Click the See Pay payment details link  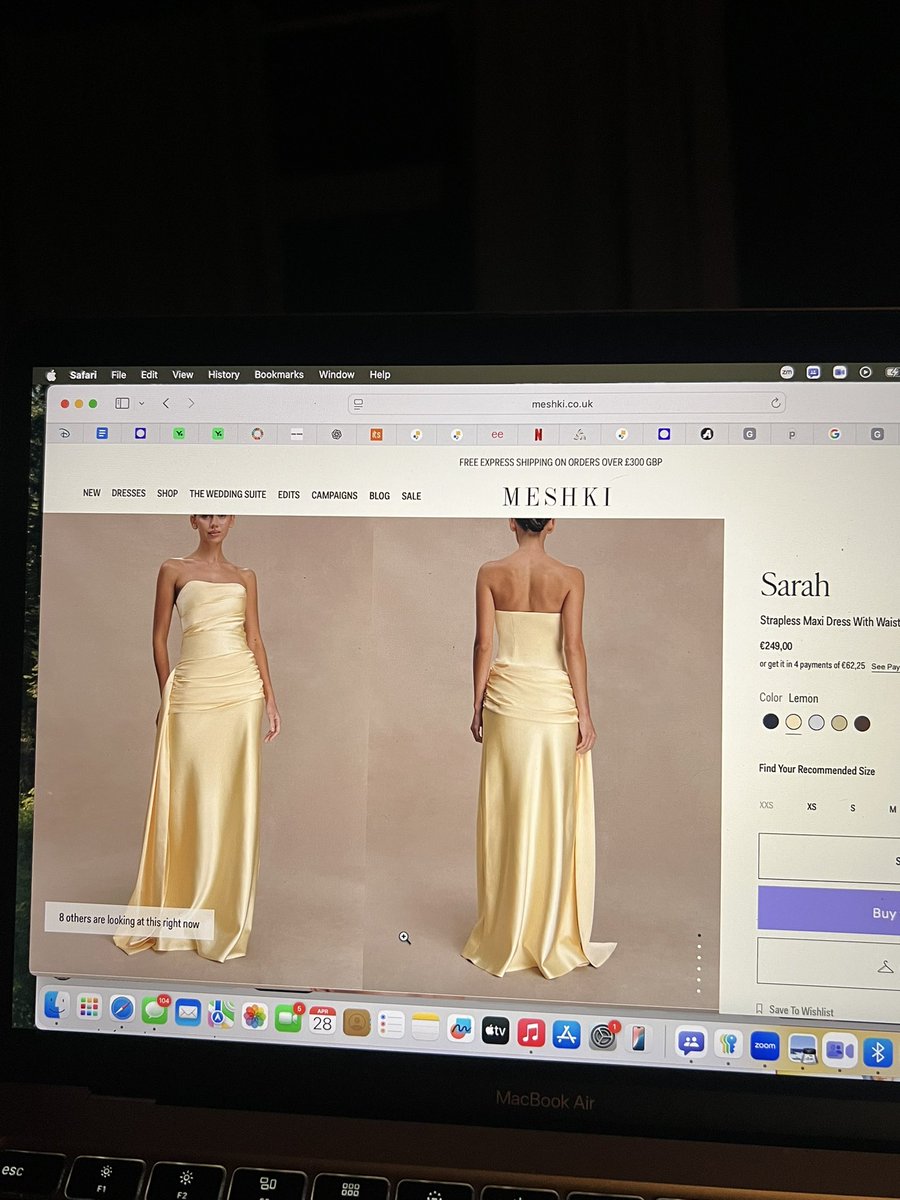click(x=885, y=666)
